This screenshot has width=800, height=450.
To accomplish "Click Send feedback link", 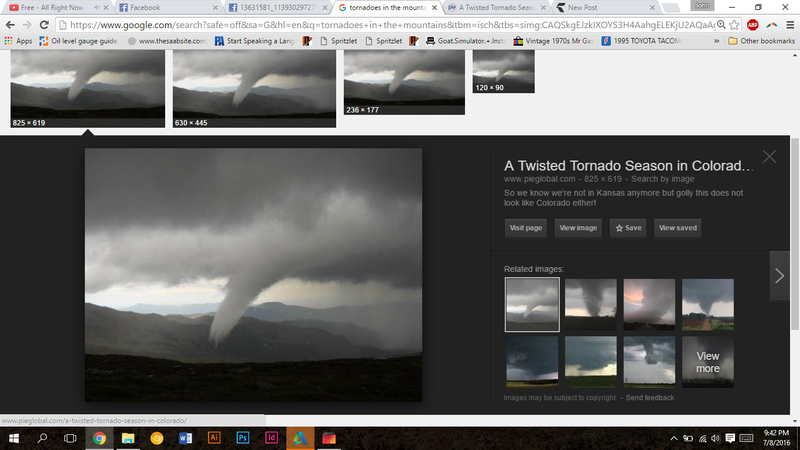I will pyautogui.click(x=649, y=397).
